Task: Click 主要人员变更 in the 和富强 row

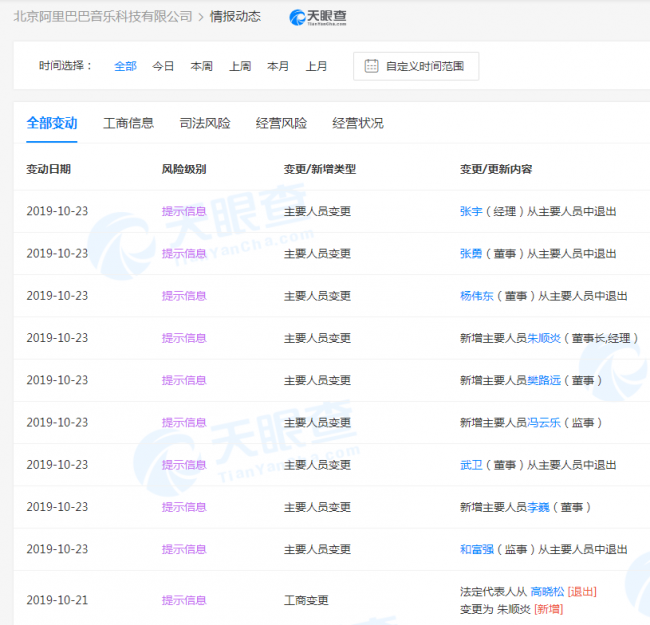Action: (317, 550)
